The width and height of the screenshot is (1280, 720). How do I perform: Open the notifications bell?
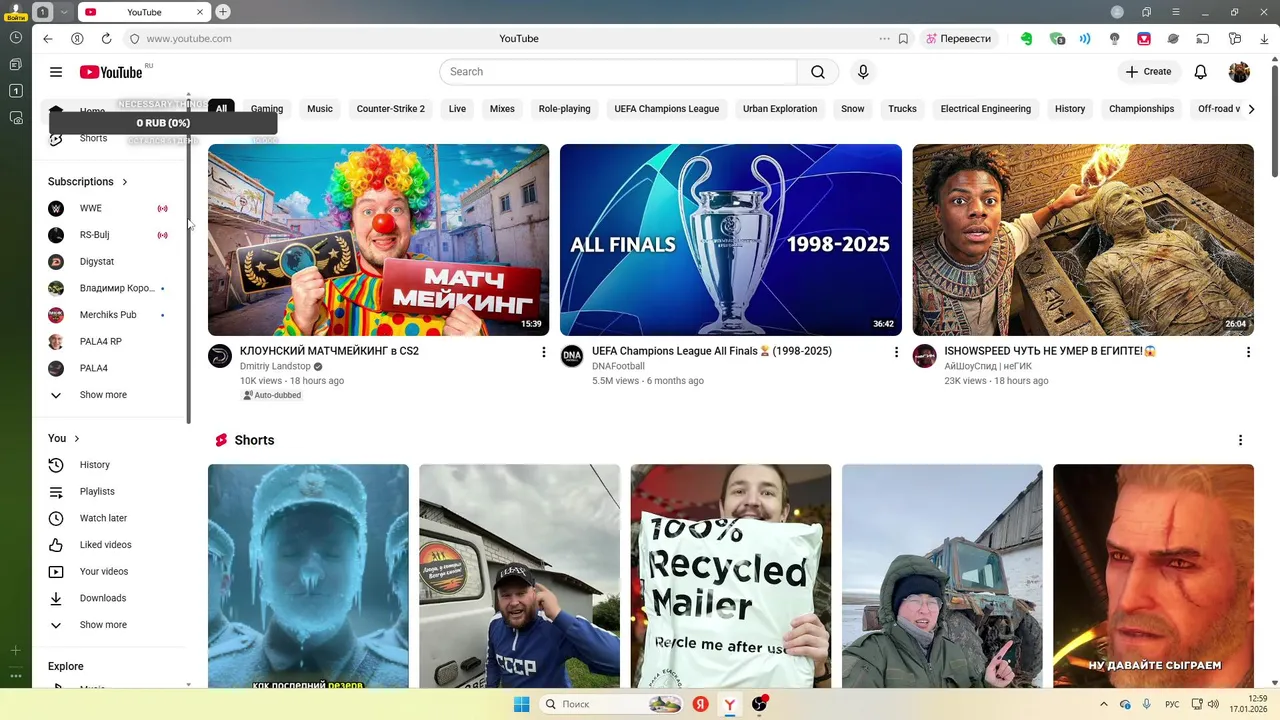pyautogui.click(x=1201, y=72)
